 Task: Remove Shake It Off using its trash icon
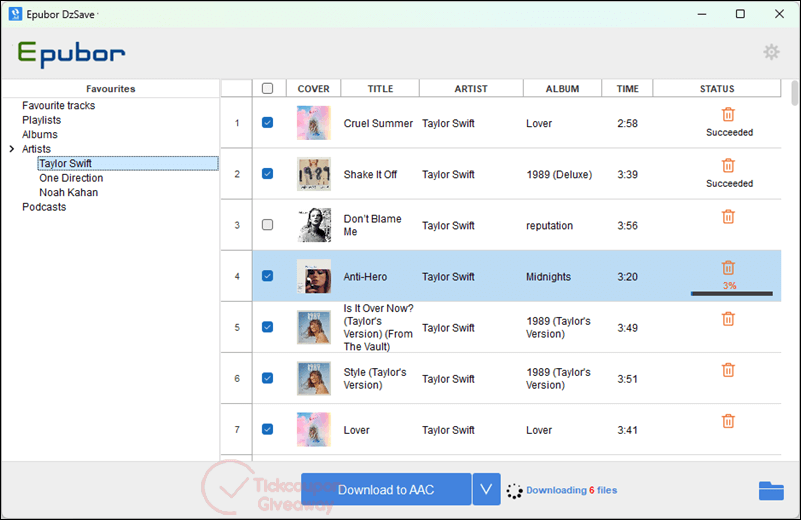pyautogui.click(x=728, y=166)
